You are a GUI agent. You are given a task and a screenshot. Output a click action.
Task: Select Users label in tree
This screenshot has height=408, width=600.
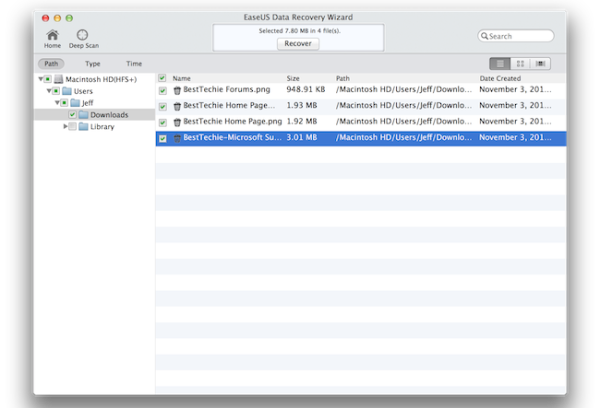point(83,91)
